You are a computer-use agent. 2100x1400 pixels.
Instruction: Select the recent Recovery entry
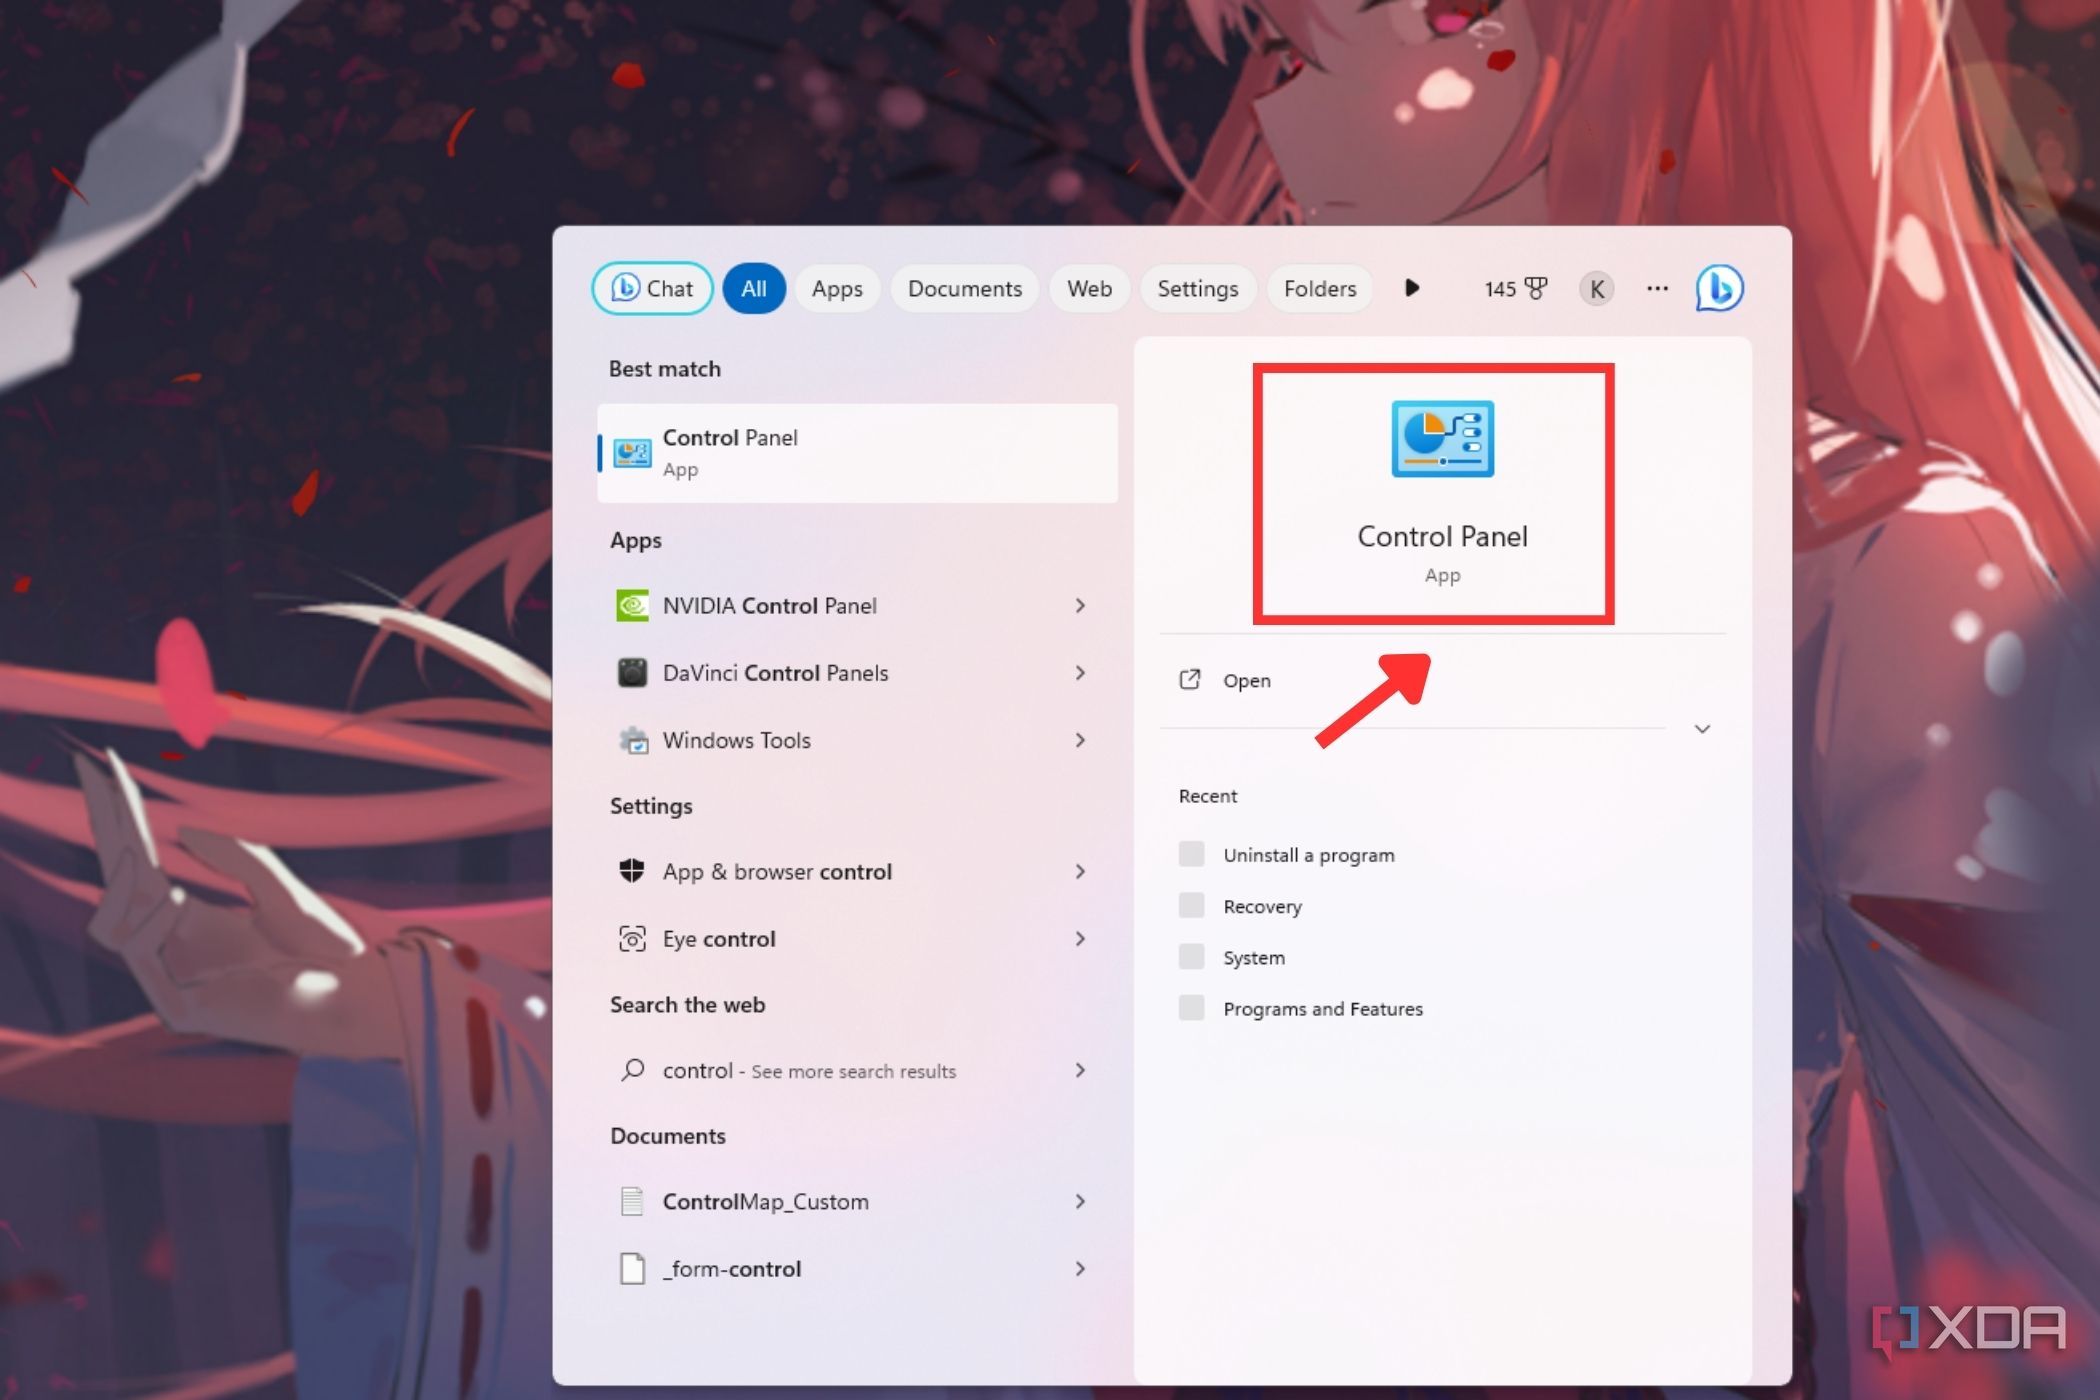coord(1262,906)
